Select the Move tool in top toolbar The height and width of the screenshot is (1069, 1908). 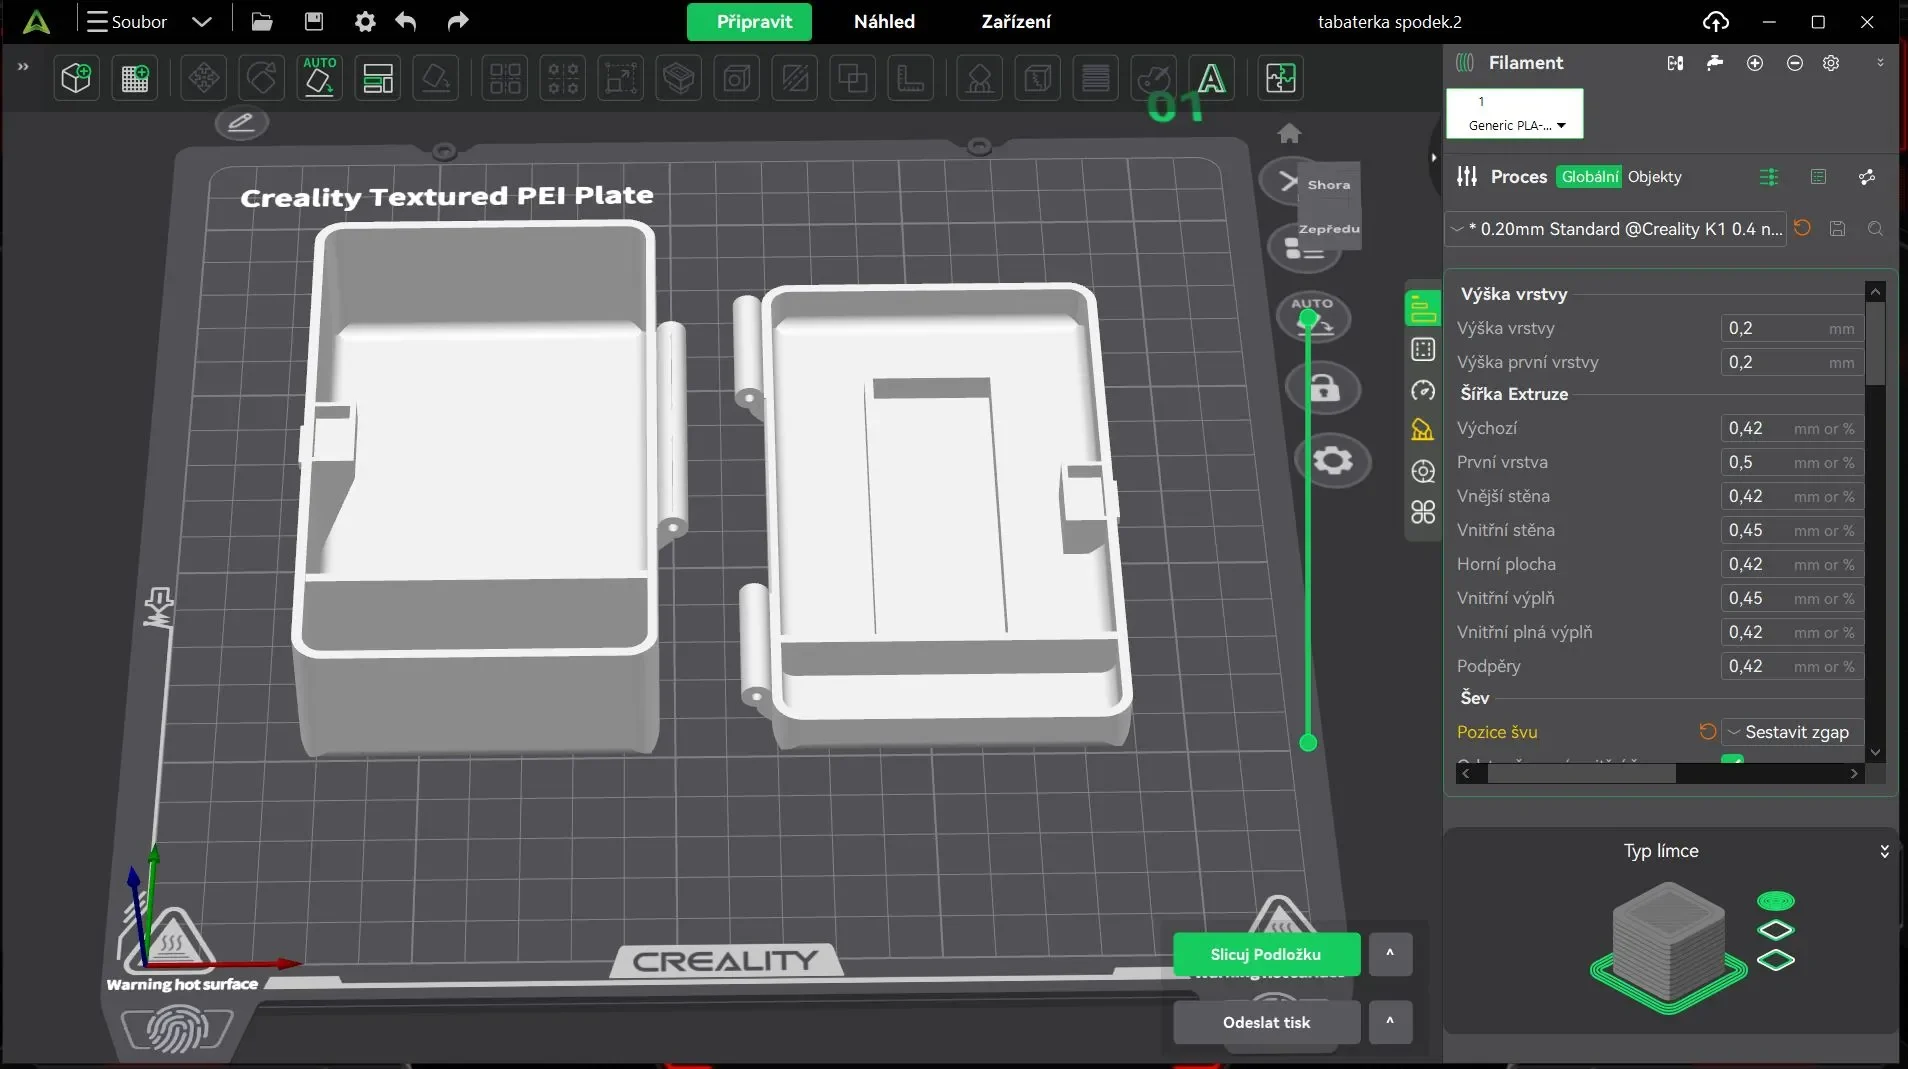tap(204, 78)
